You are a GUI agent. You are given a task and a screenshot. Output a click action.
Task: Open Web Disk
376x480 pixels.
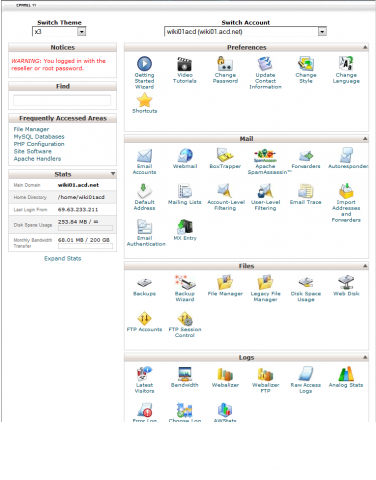[346, 286]
